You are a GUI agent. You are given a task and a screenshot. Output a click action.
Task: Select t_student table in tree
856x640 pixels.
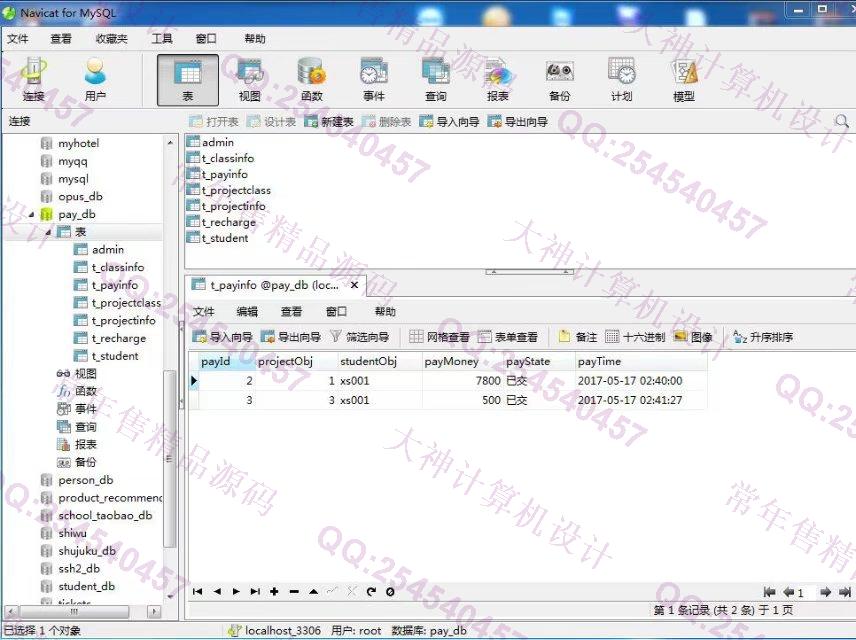click(115, 356)
